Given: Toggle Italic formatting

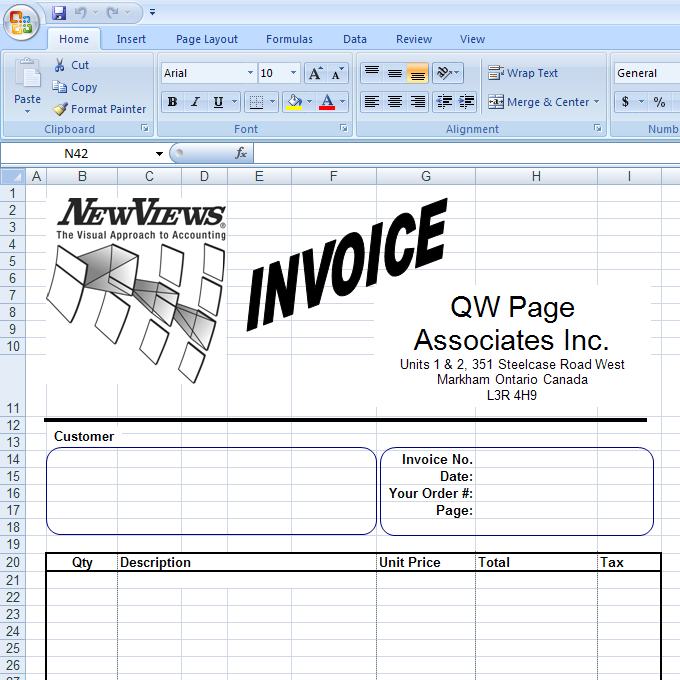Looking at the screenshot, I should click(x=195, y=102).
